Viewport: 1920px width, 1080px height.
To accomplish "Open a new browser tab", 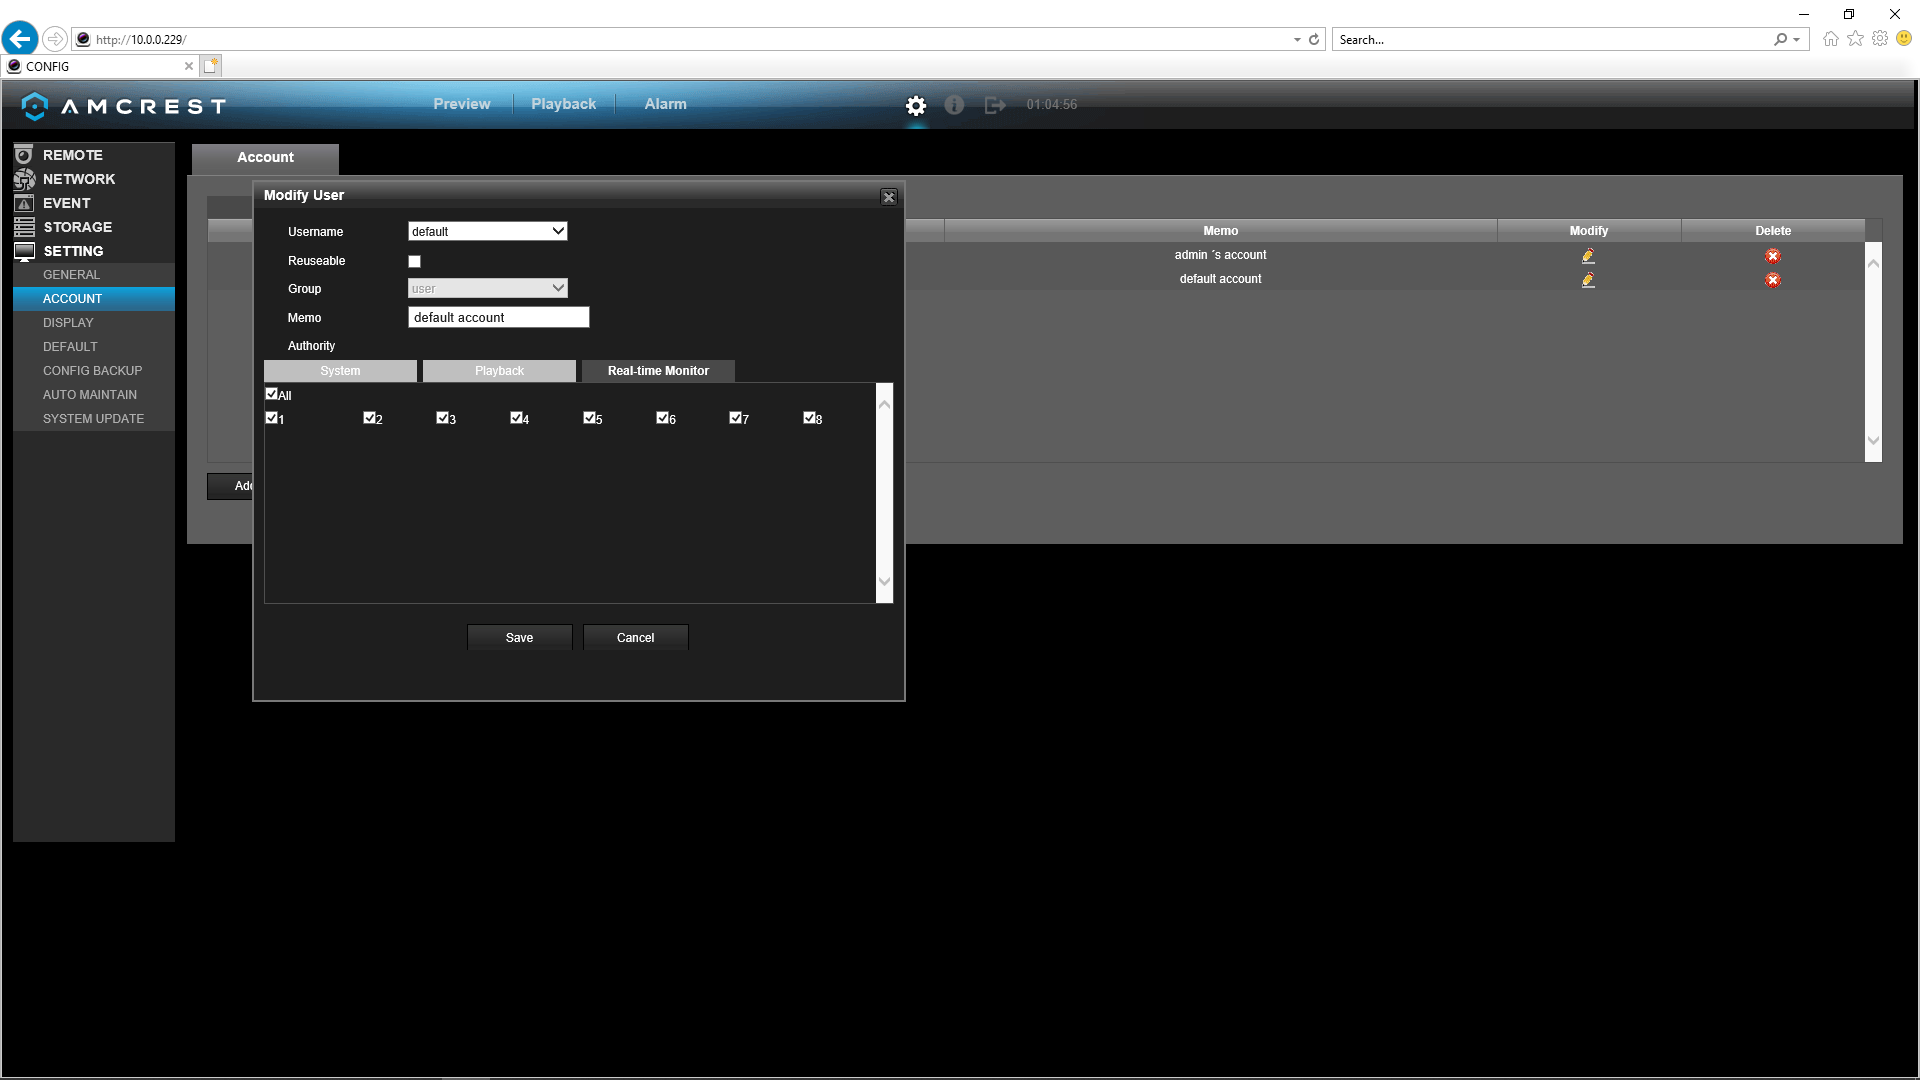I will point(210,66).
